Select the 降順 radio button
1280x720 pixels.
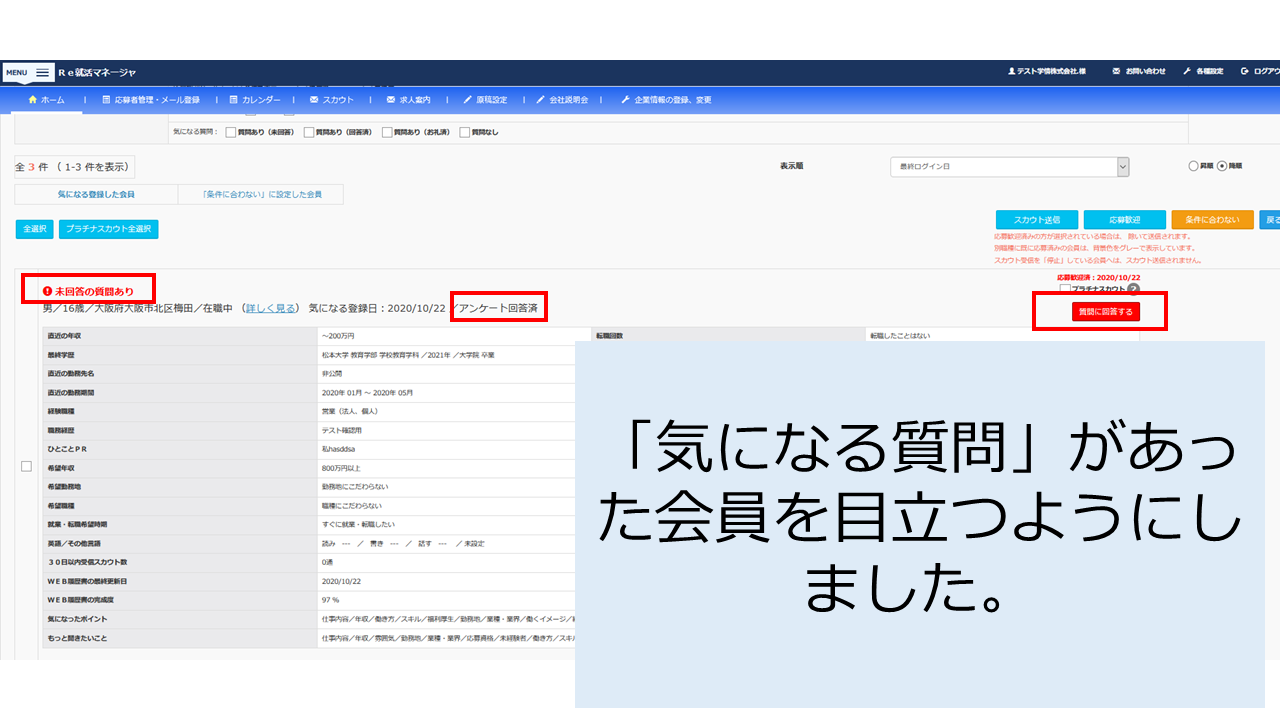[1221, 166]
